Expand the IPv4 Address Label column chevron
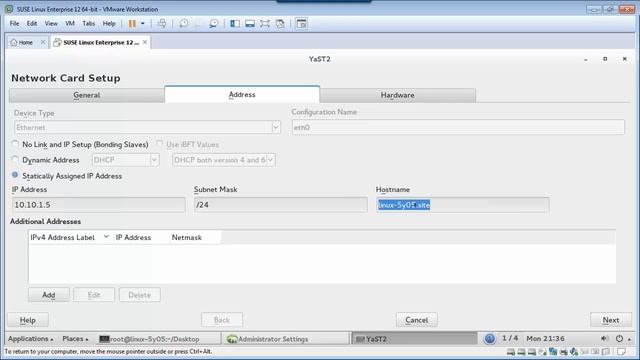Screen dimensions: 640x360 point(106,237)
